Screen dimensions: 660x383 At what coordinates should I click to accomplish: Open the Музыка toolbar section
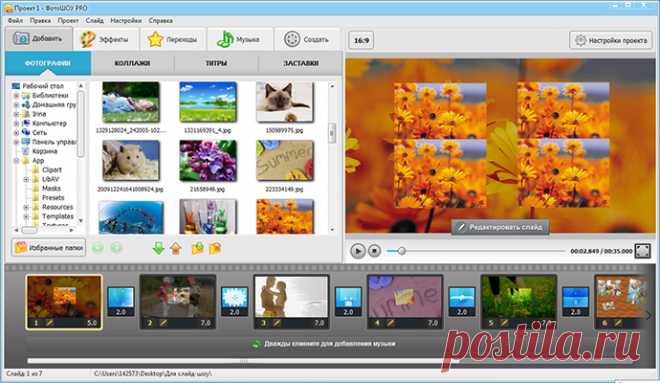(x=239, y=40)
